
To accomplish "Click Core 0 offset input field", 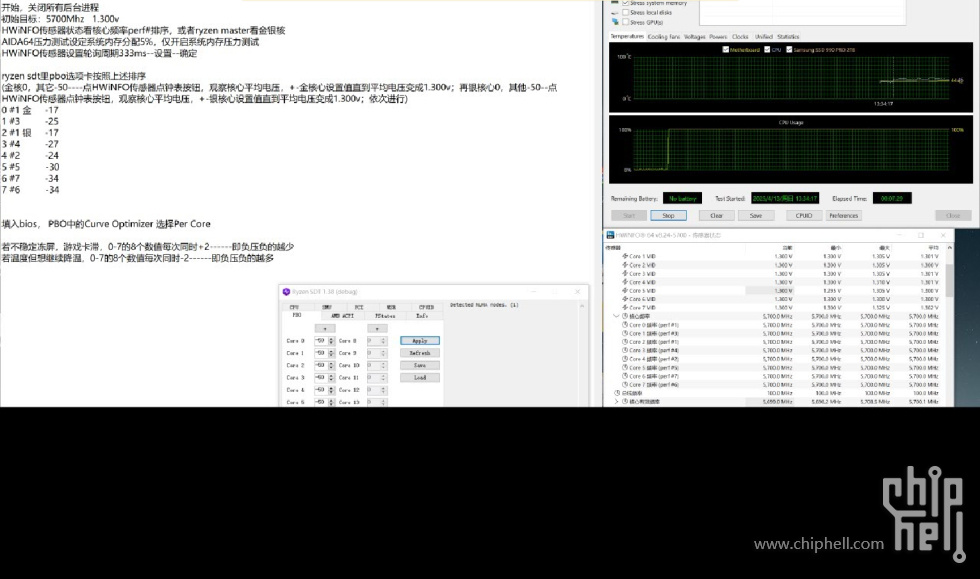I will 320,341.
